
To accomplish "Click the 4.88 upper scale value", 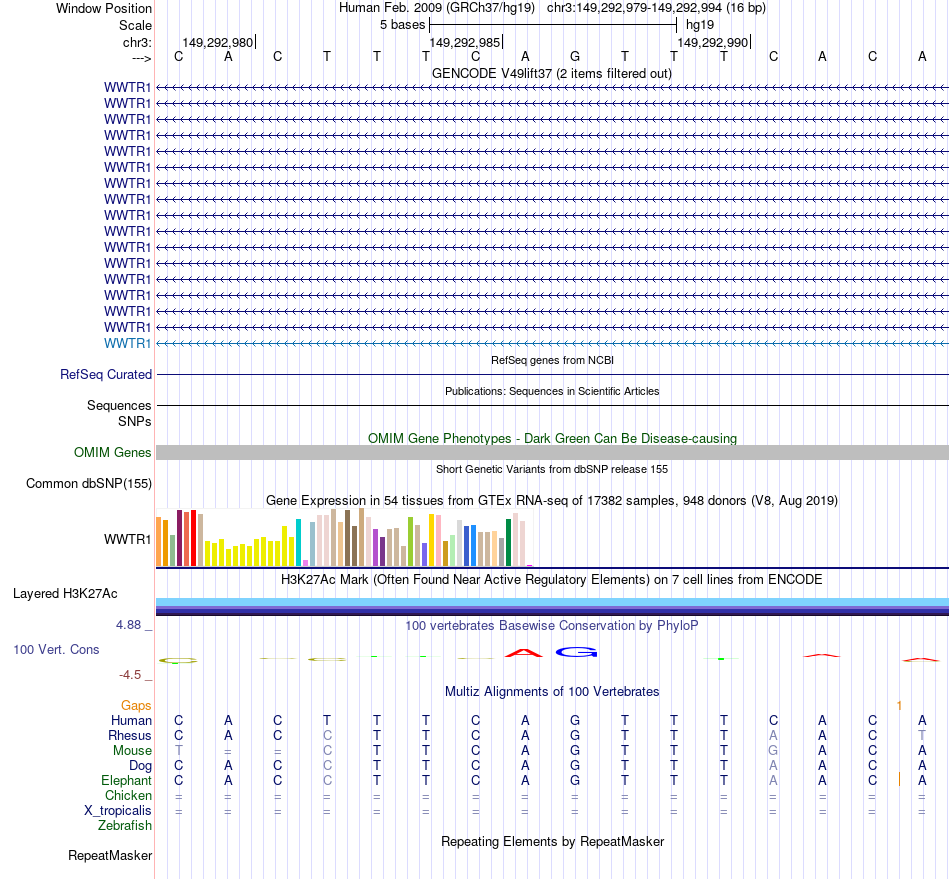I will click(128, 625).
